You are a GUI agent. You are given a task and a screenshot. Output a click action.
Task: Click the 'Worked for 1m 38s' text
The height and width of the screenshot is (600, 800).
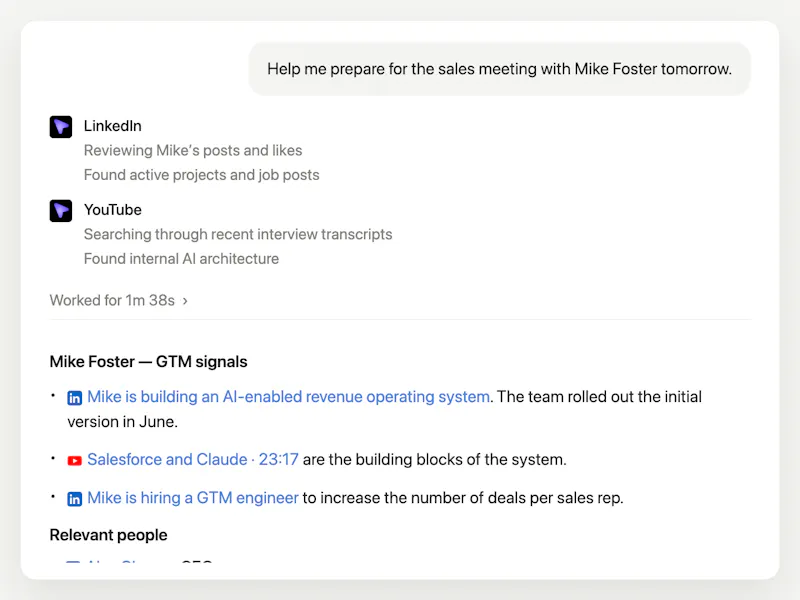point(112,300)
